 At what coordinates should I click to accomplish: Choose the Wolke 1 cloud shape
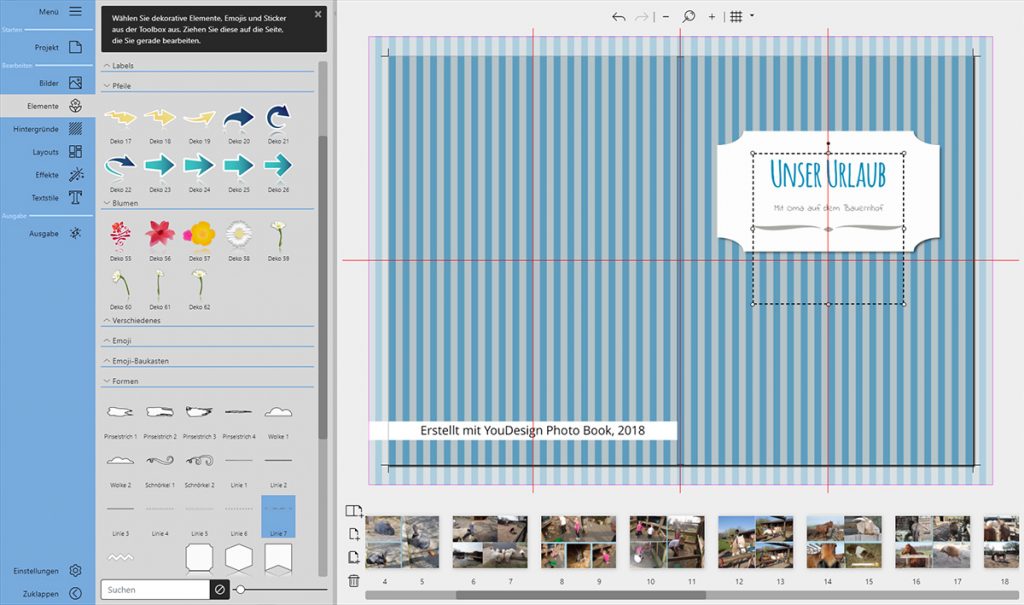(277, 412)
